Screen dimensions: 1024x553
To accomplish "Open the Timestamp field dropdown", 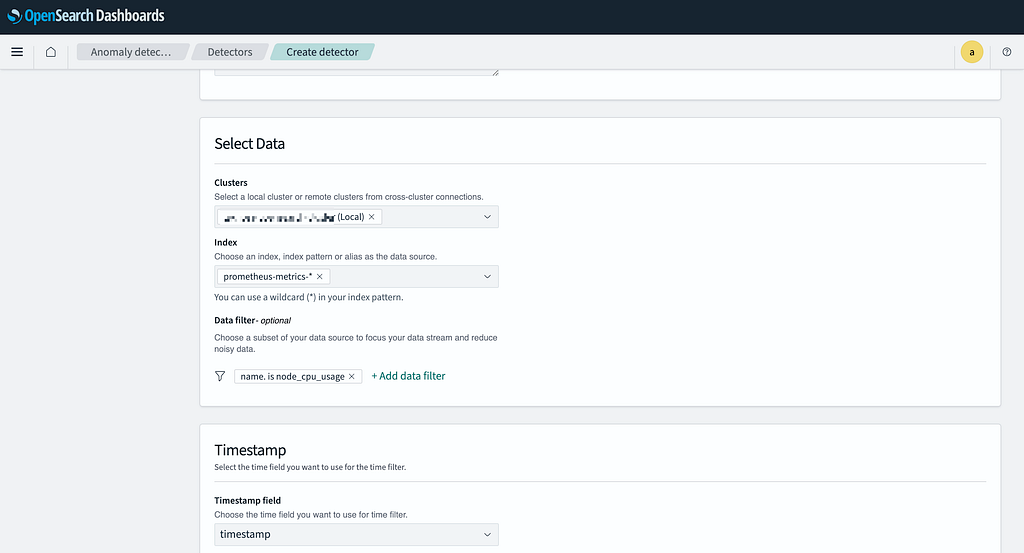I will pyautogui.click(x=356, y=535).
